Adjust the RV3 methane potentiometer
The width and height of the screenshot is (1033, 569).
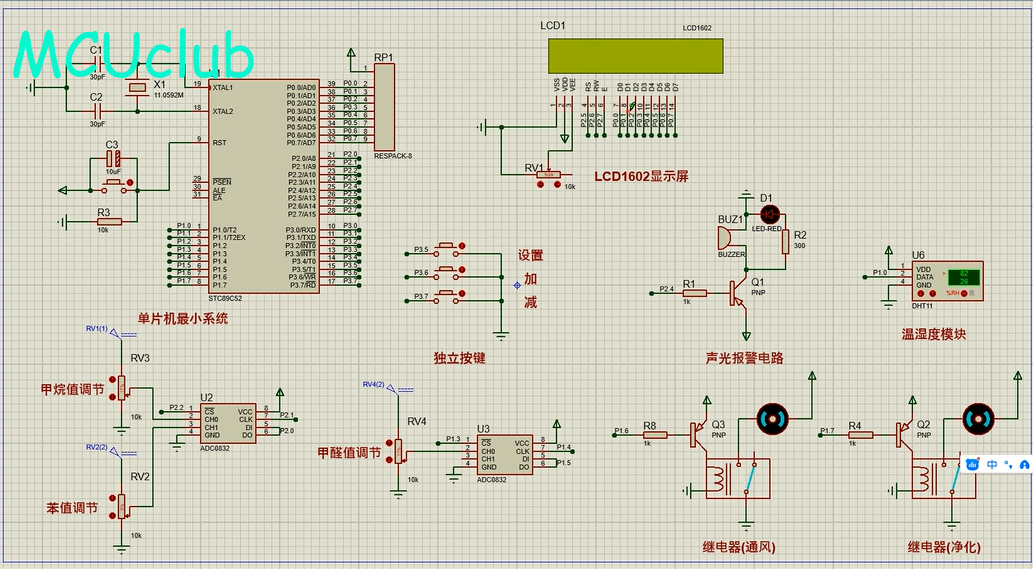122,388
